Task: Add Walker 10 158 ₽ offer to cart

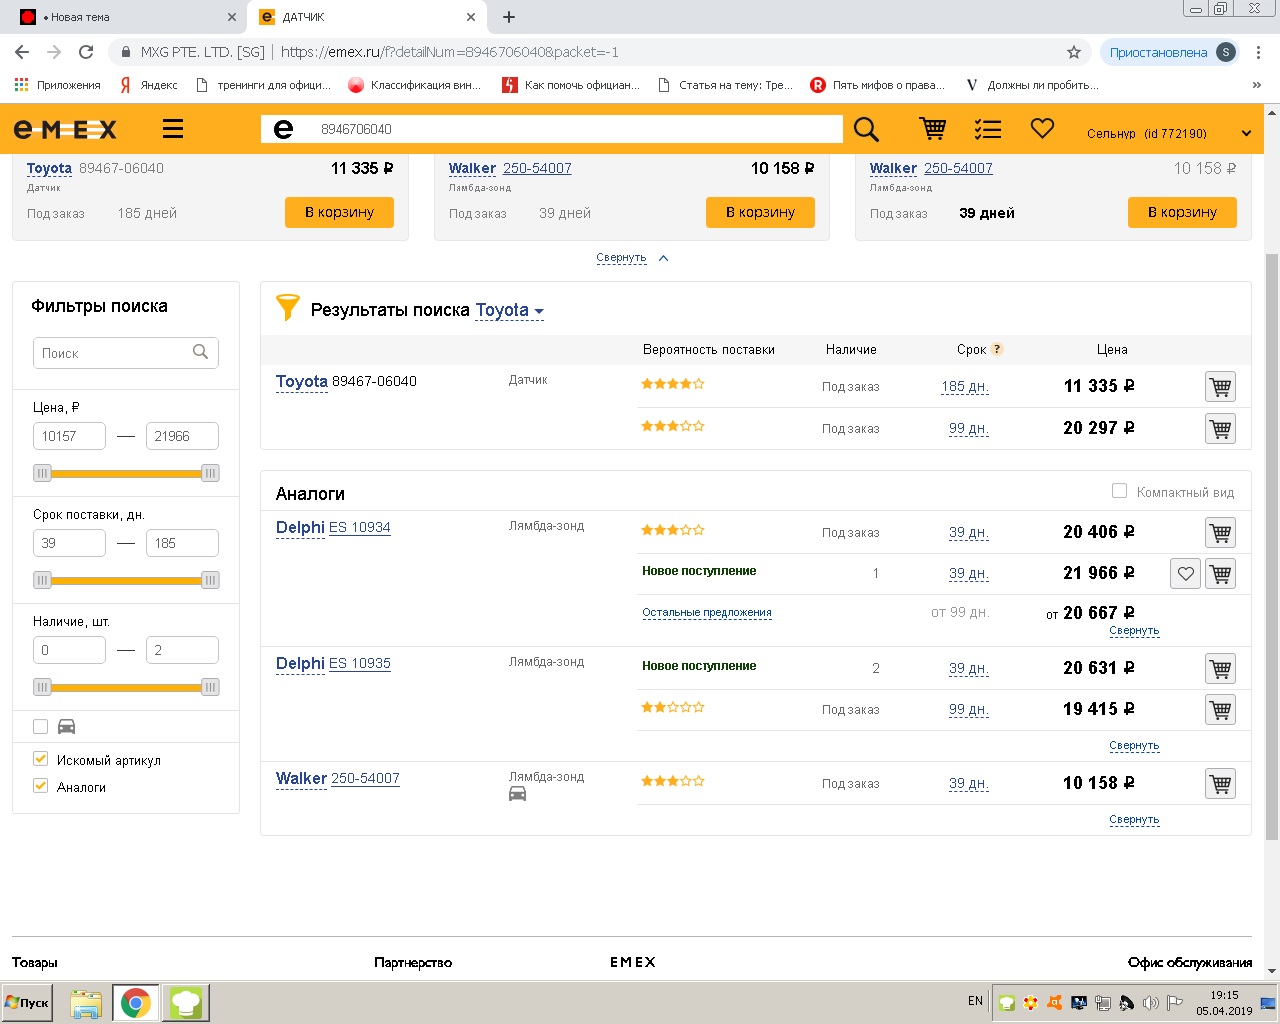Action: [1220, 784]
